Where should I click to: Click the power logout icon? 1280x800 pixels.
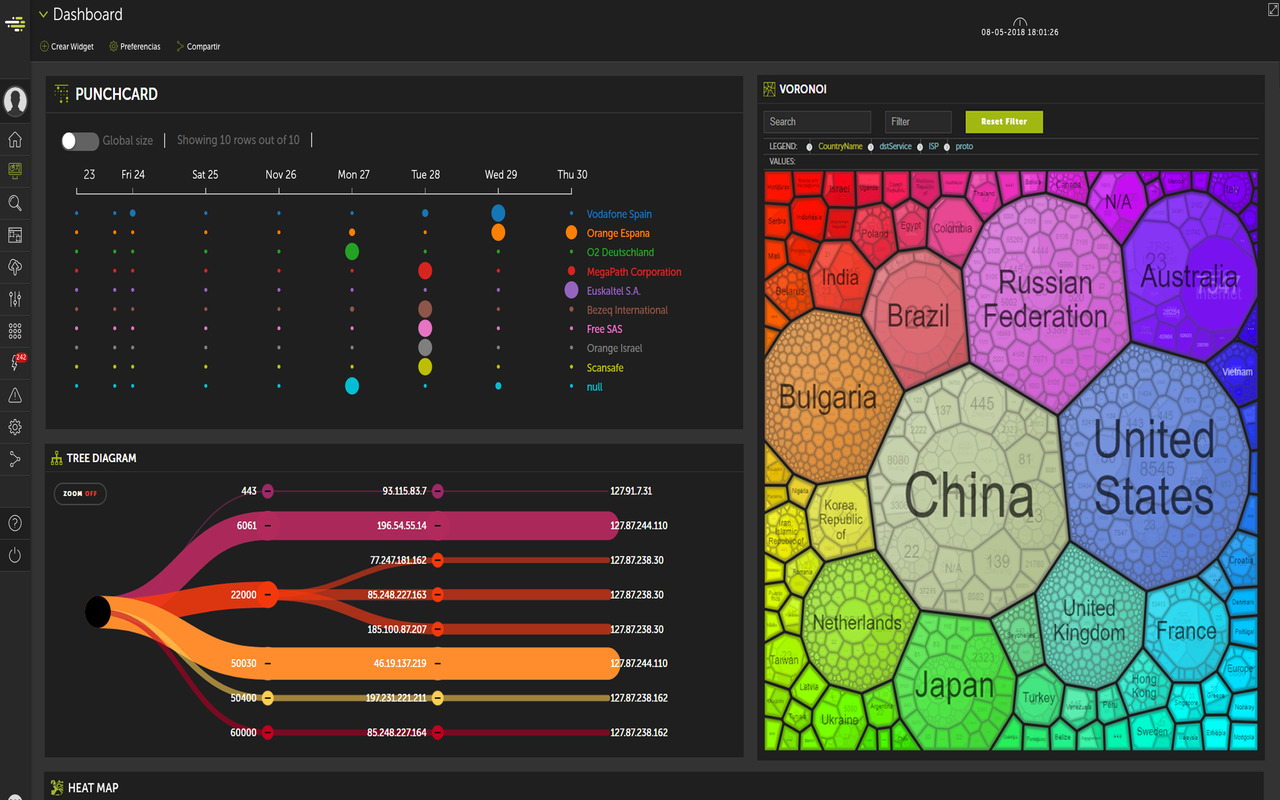pyautogui.click(x=15, y=555)
